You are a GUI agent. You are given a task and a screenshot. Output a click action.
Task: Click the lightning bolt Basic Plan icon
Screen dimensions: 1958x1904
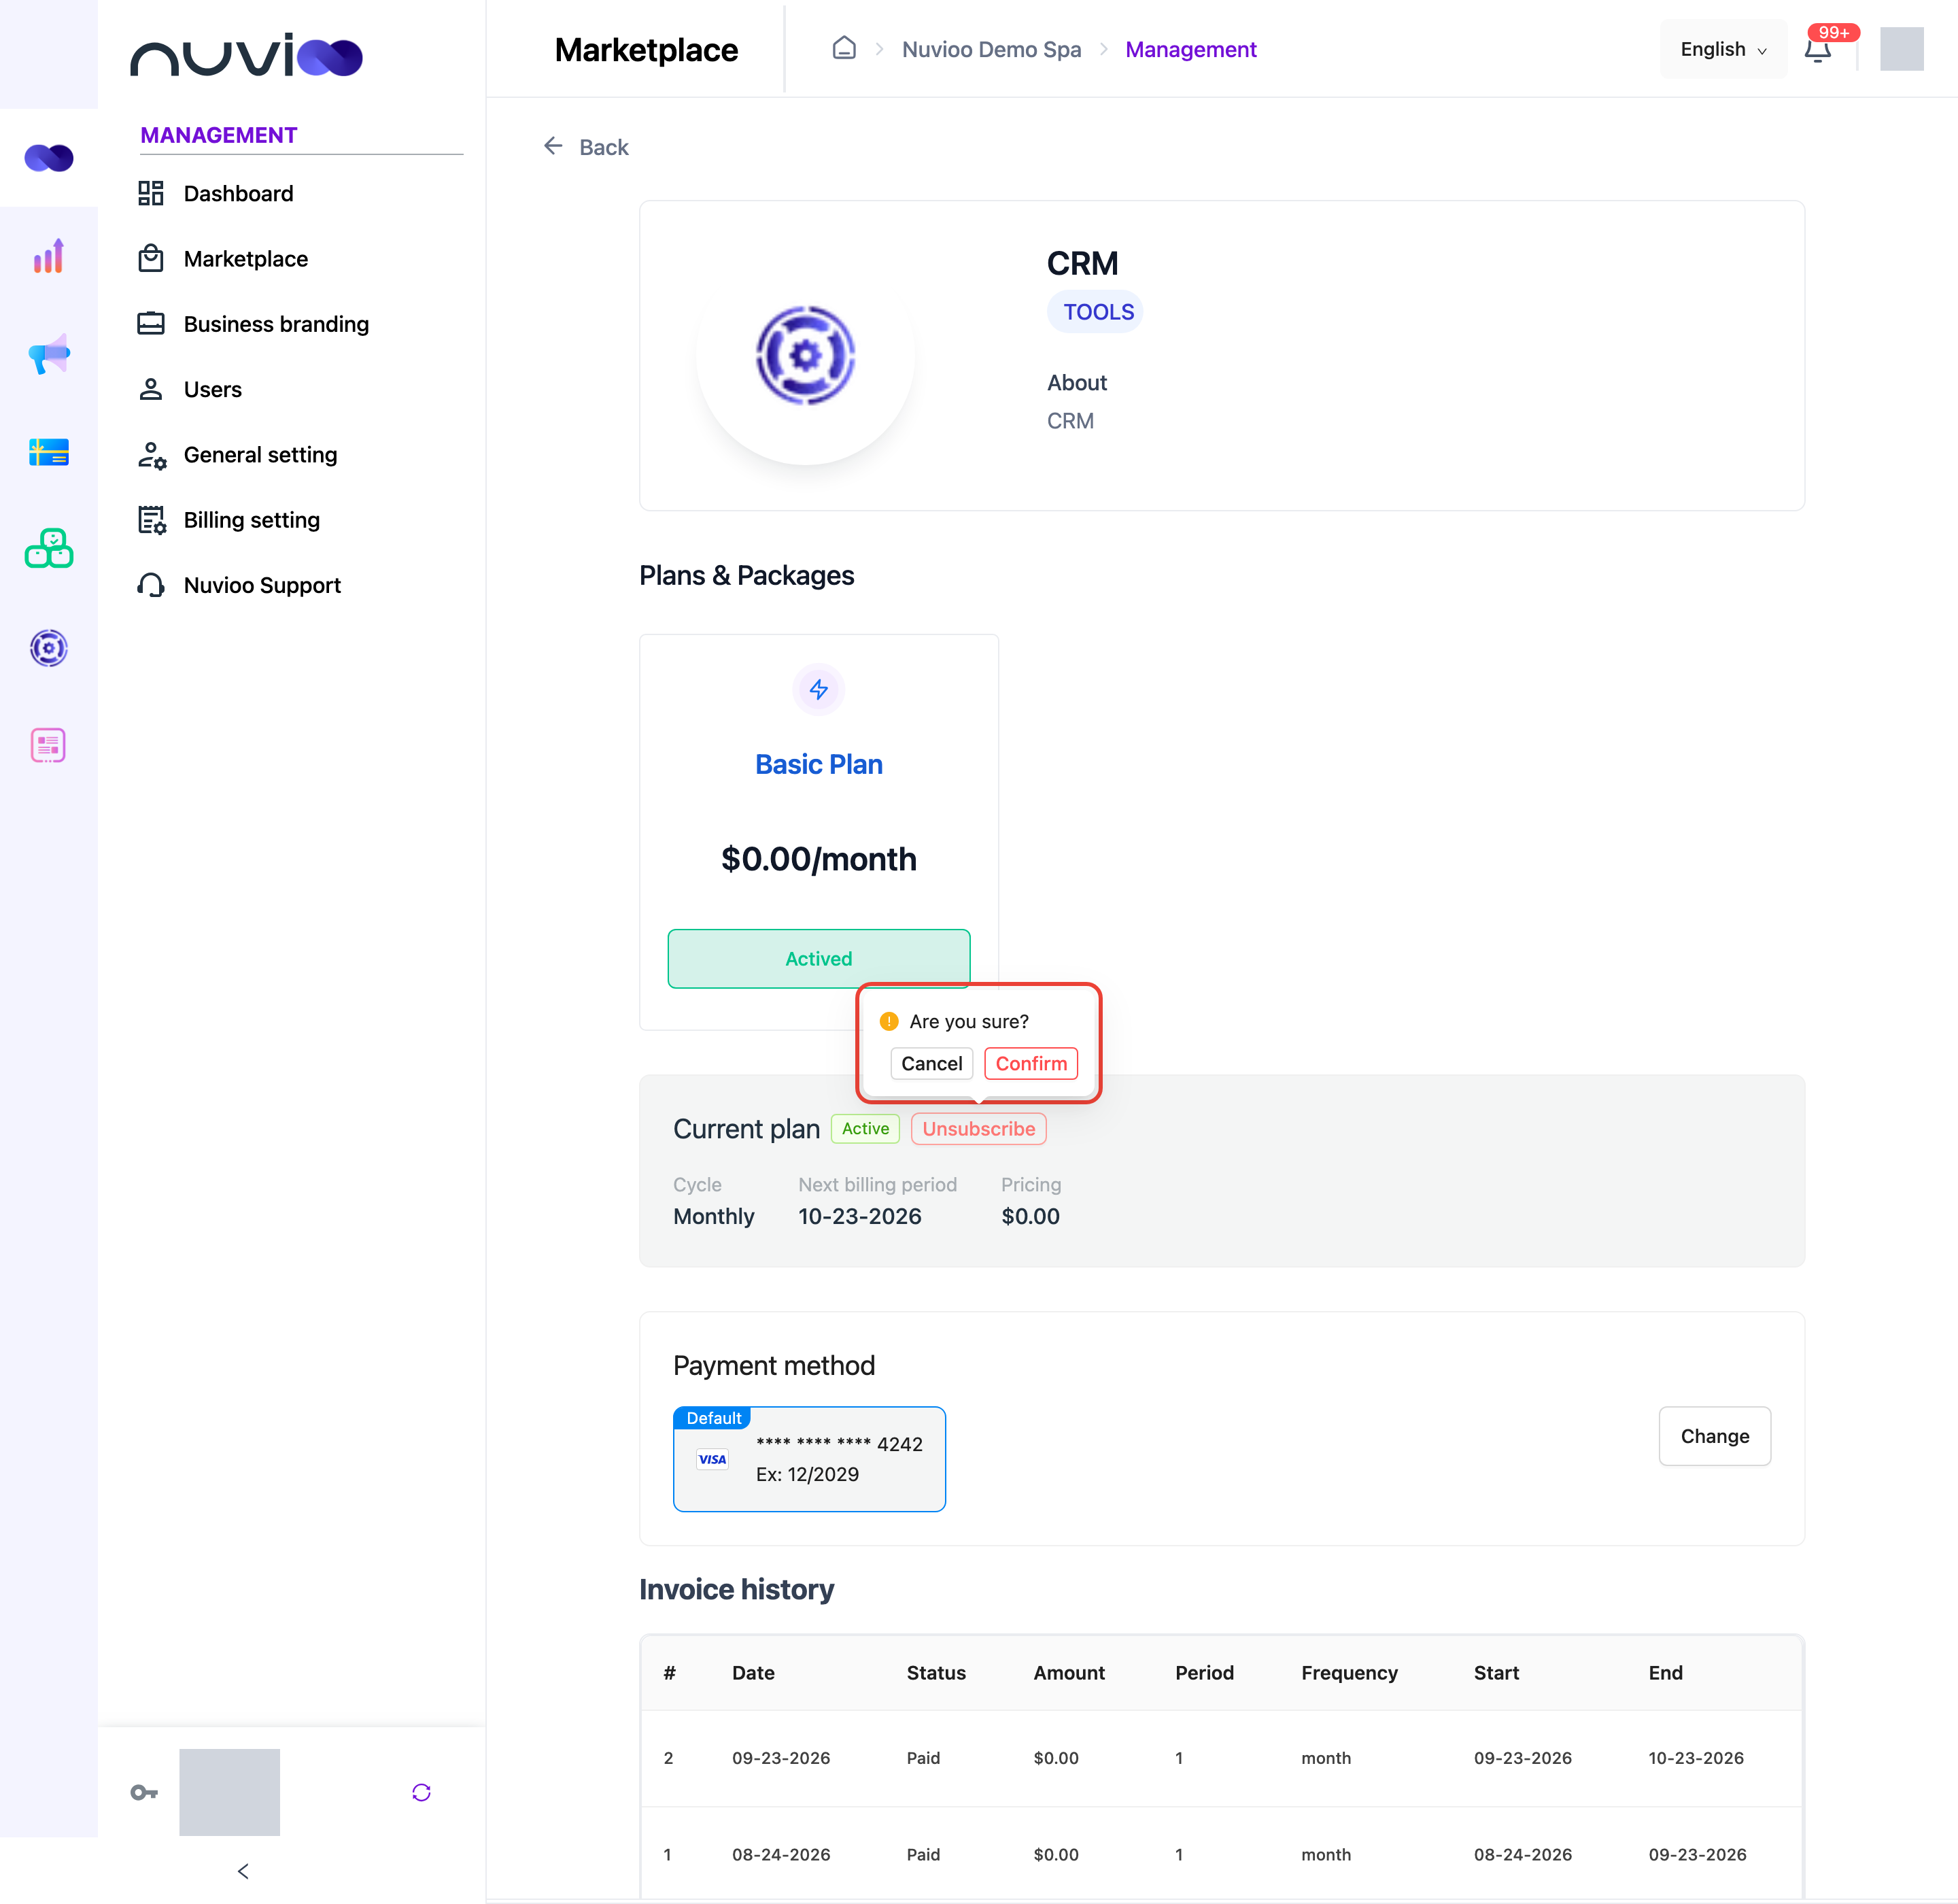pos(818,689)
